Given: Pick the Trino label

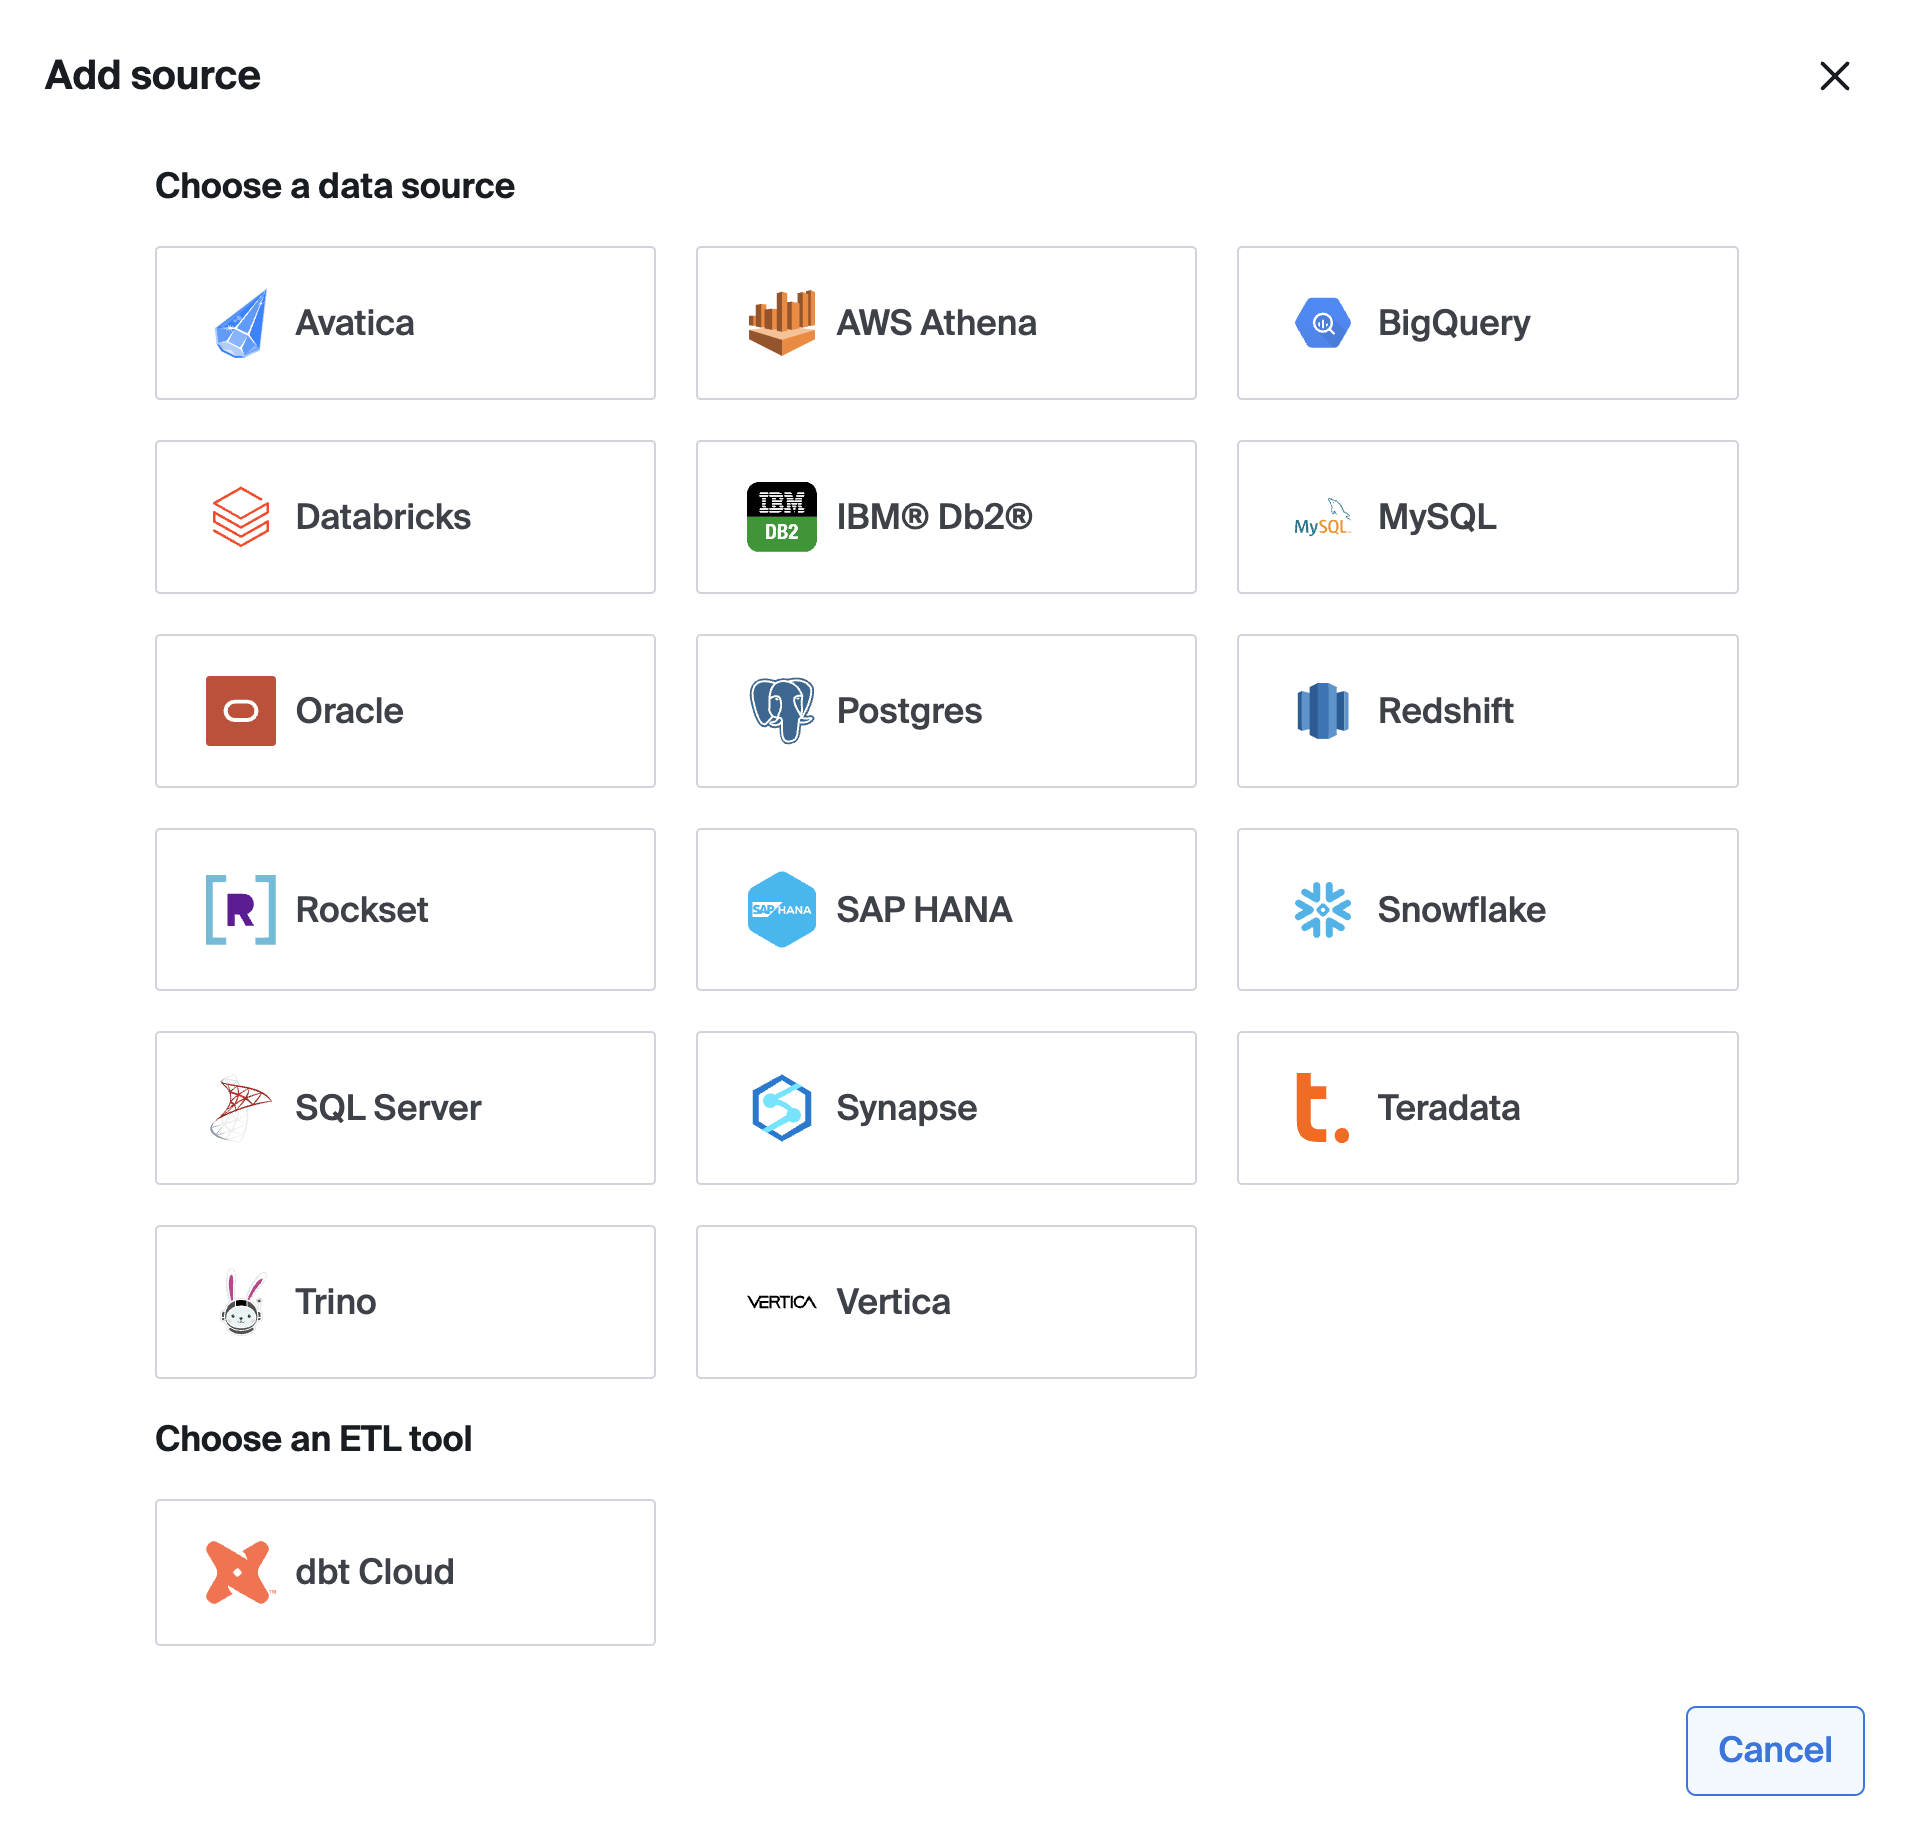Looking at the screenshot, I should click(x=335, y=1302).
